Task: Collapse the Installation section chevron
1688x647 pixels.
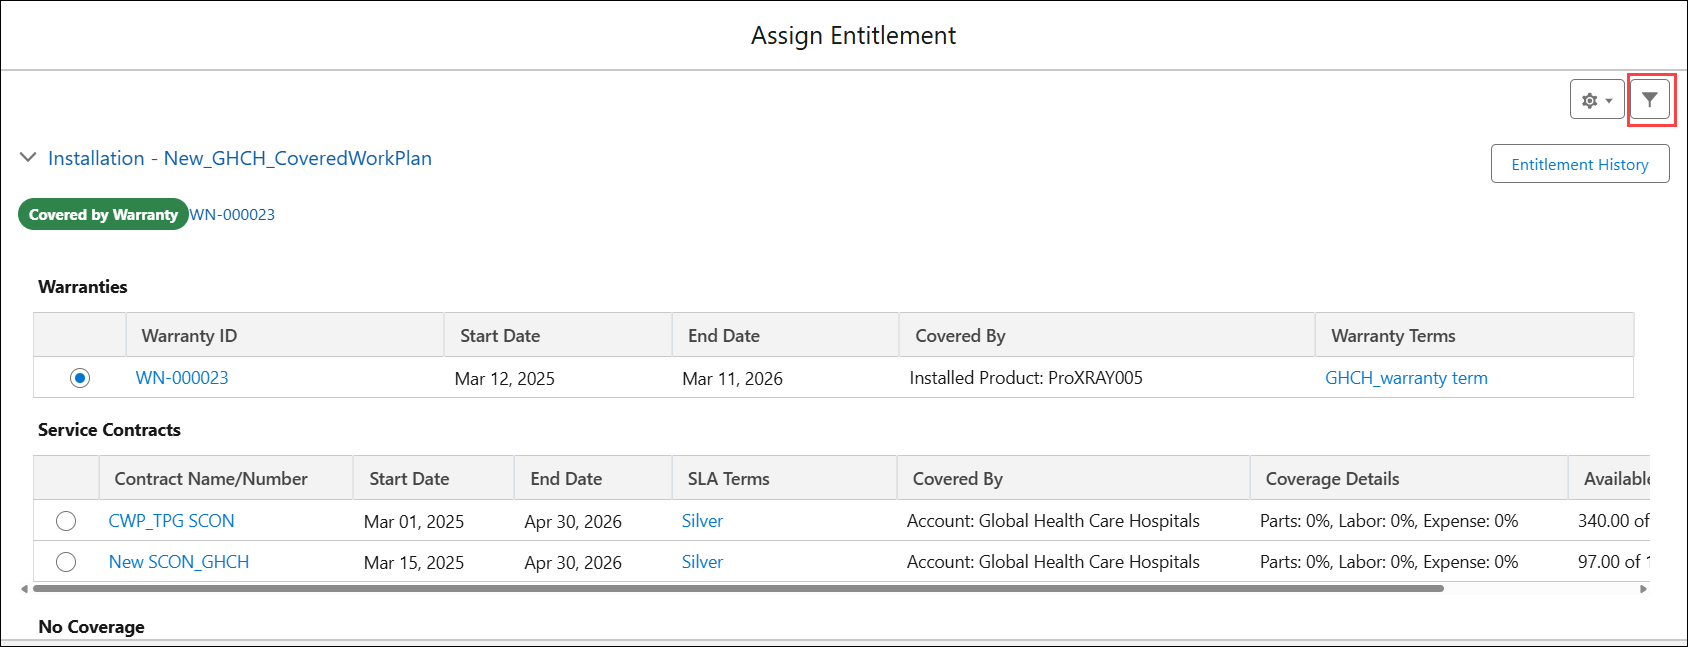Action: 28,158
